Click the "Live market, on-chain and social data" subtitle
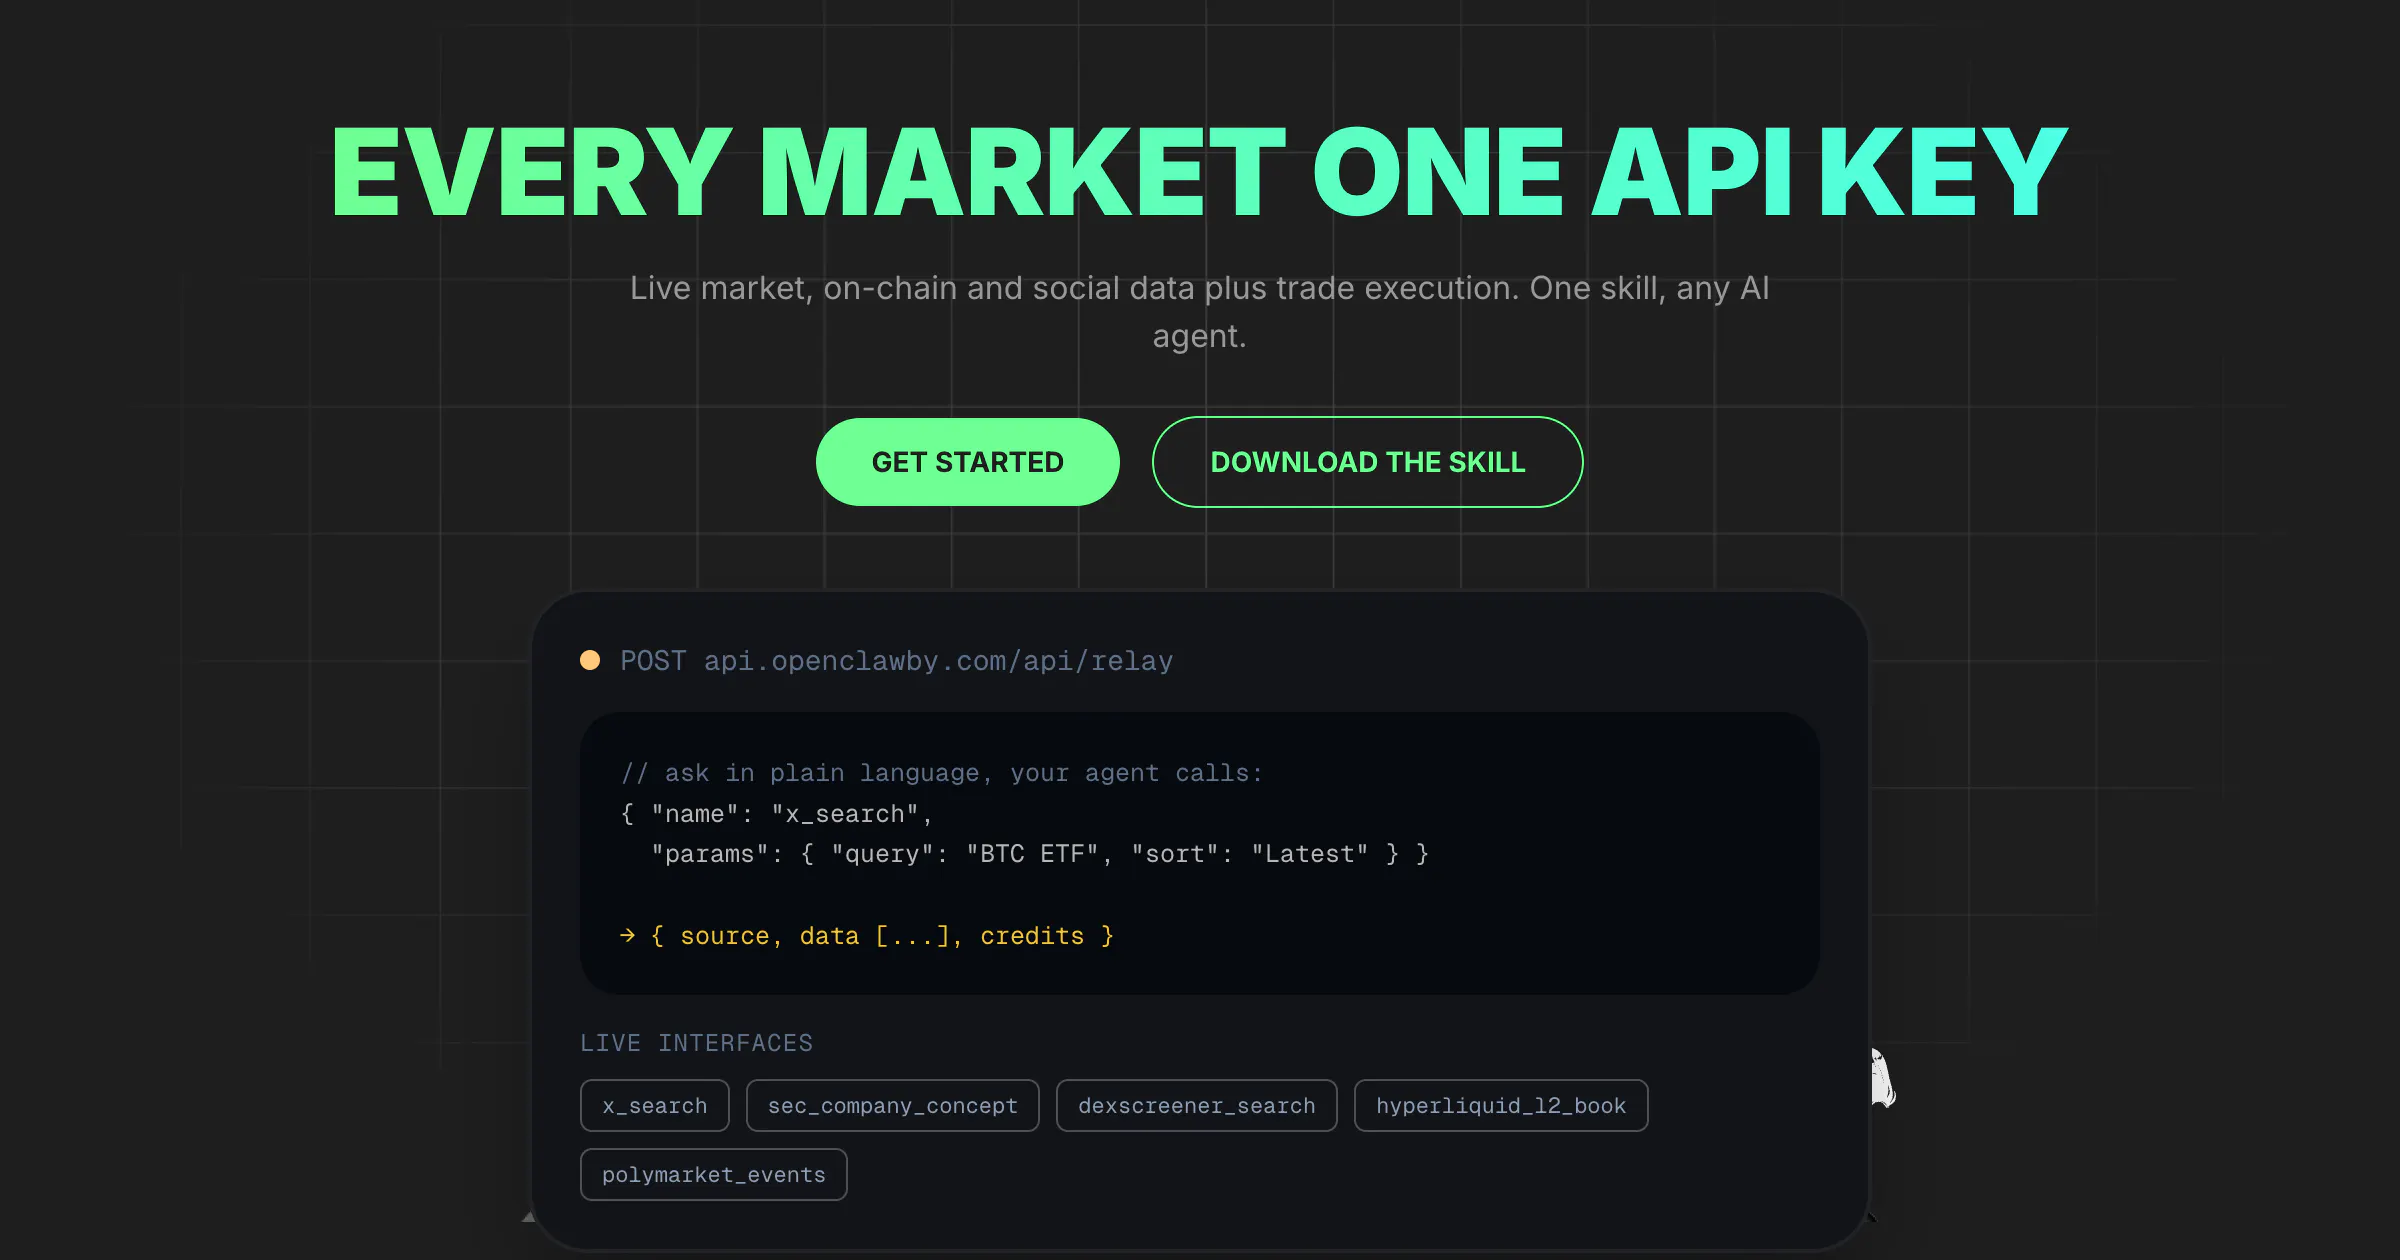Screen dimensions: 2400x1260 (x=1199, y=311)
